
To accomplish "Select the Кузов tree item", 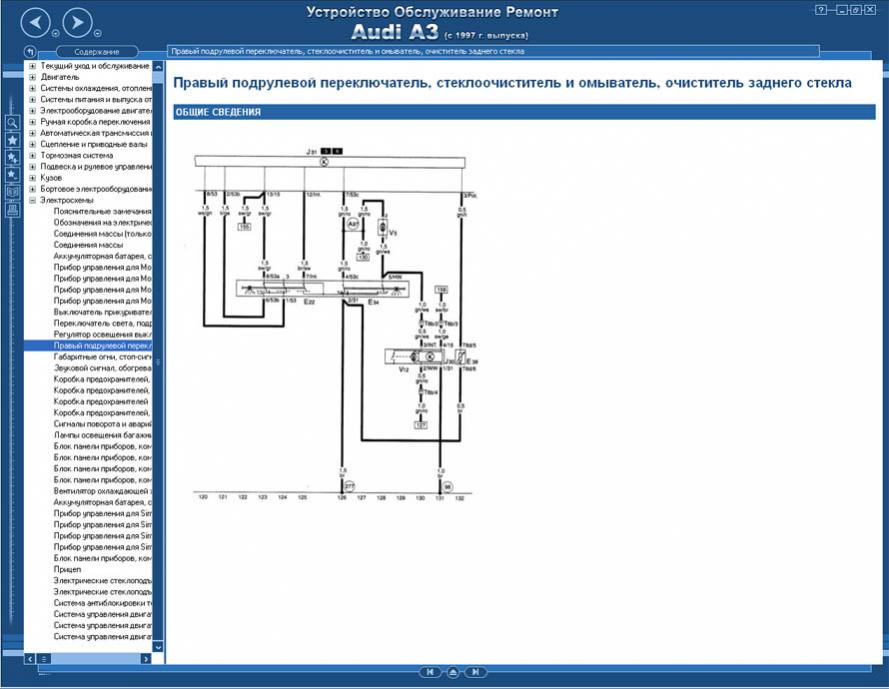I will (51, 178).
